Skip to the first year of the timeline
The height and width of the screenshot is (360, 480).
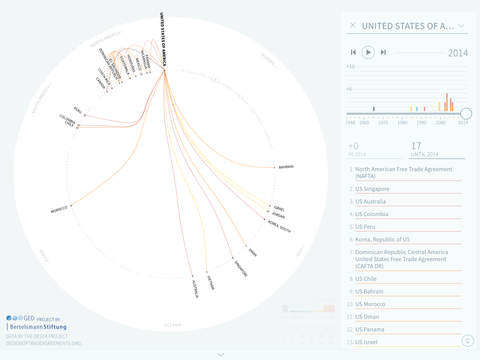[353, 52]
